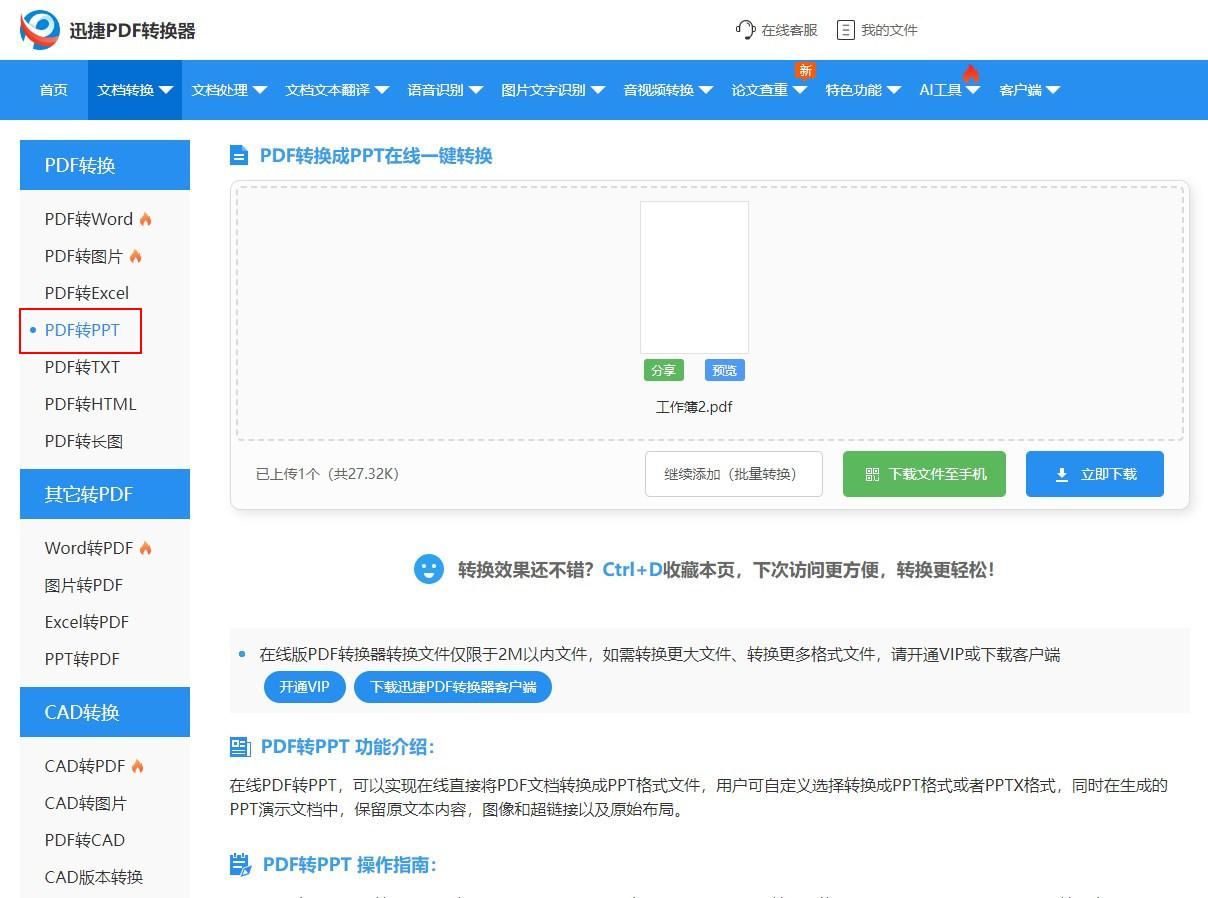Click the flame badge above AI工具
The width and height of the screenshot is (1208, 898).
point(971,72)
